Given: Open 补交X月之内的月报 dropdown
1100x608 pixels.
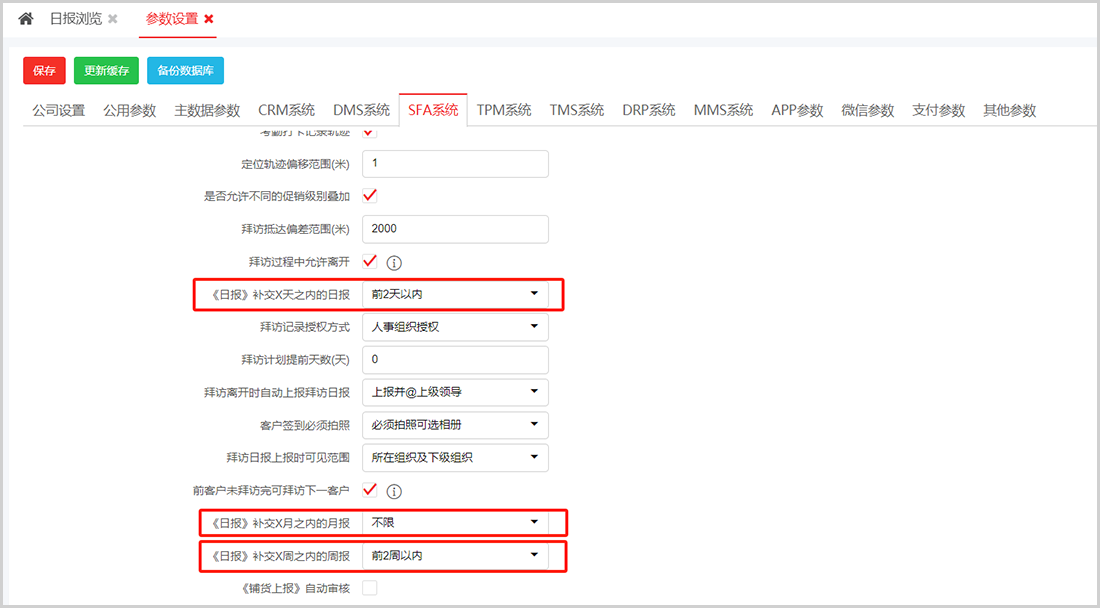Looking at the screenshot, I should (455, 522).
